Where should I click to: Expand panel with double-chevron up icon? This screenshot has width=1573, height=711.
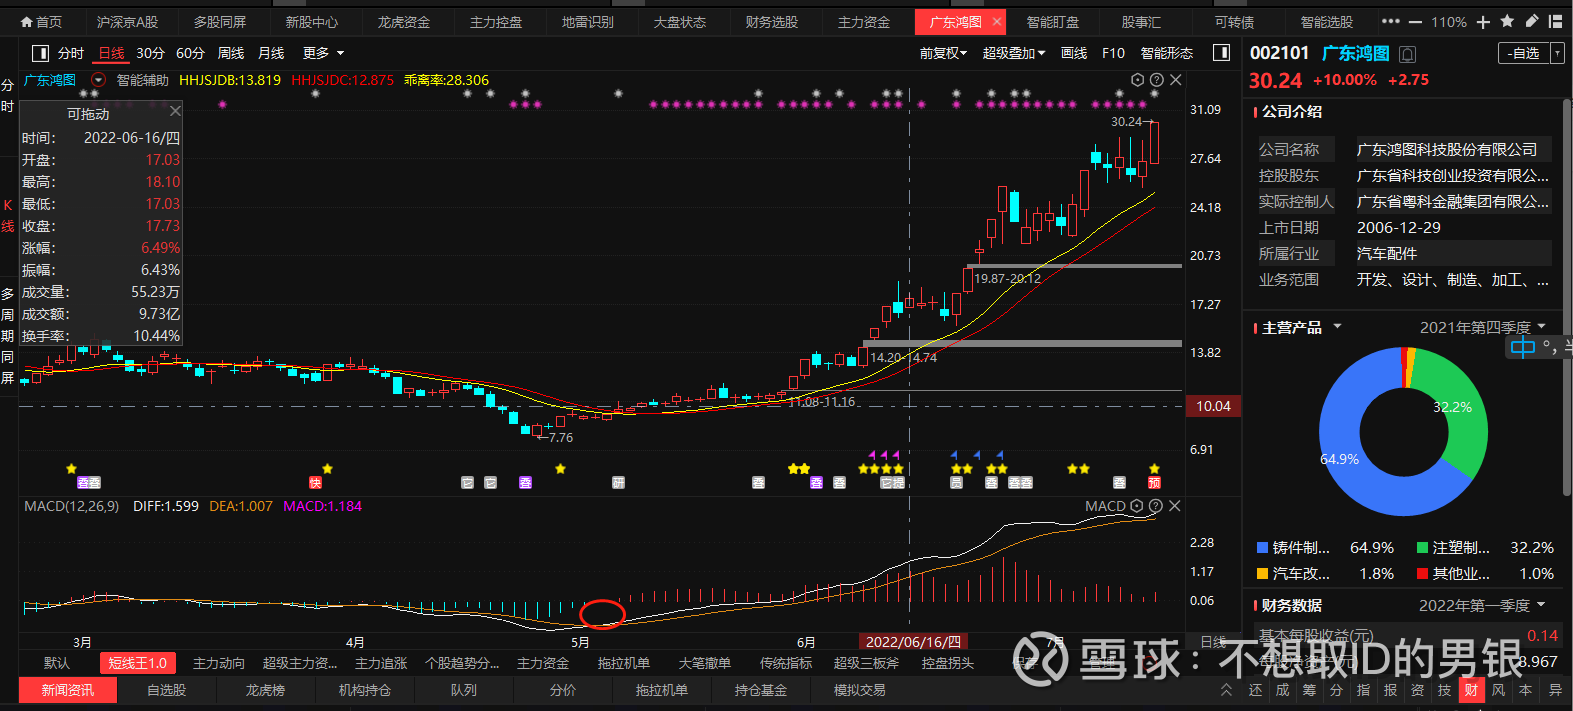pos(1227,690)
